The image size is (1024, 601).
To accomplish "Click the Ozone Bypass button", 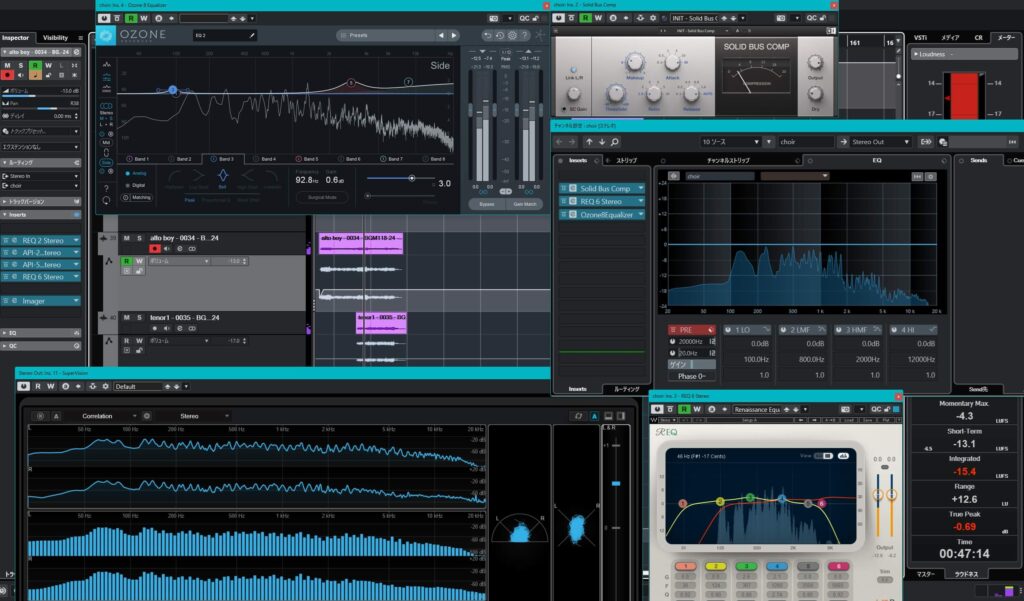I will pos(486,204).
